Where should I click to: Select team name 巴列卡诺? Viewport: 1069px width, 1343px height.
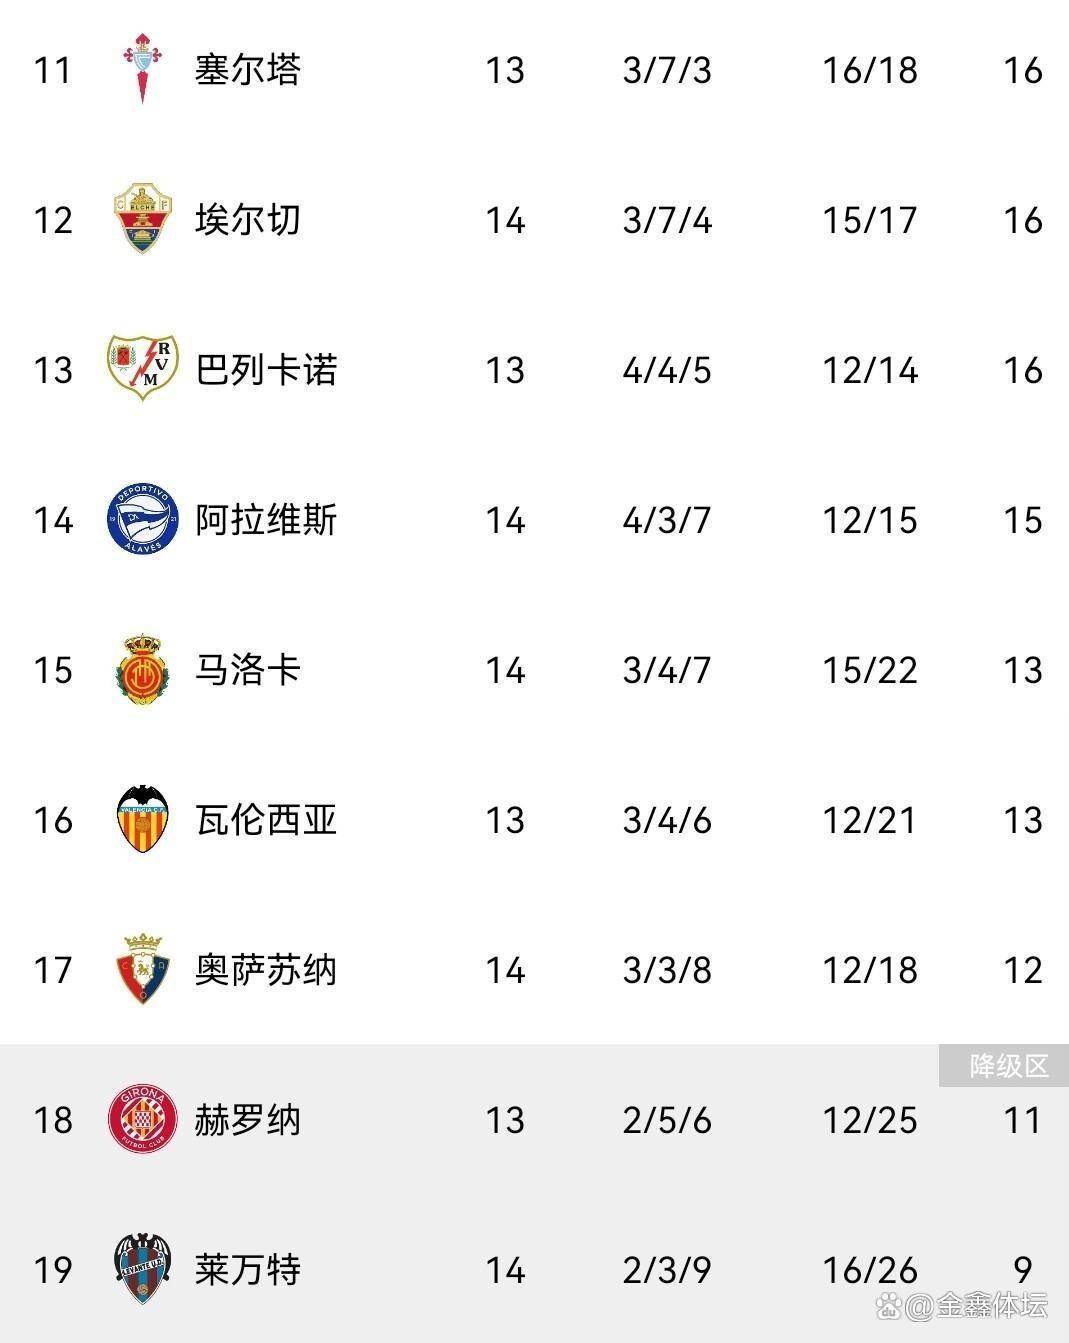point(266,370)
